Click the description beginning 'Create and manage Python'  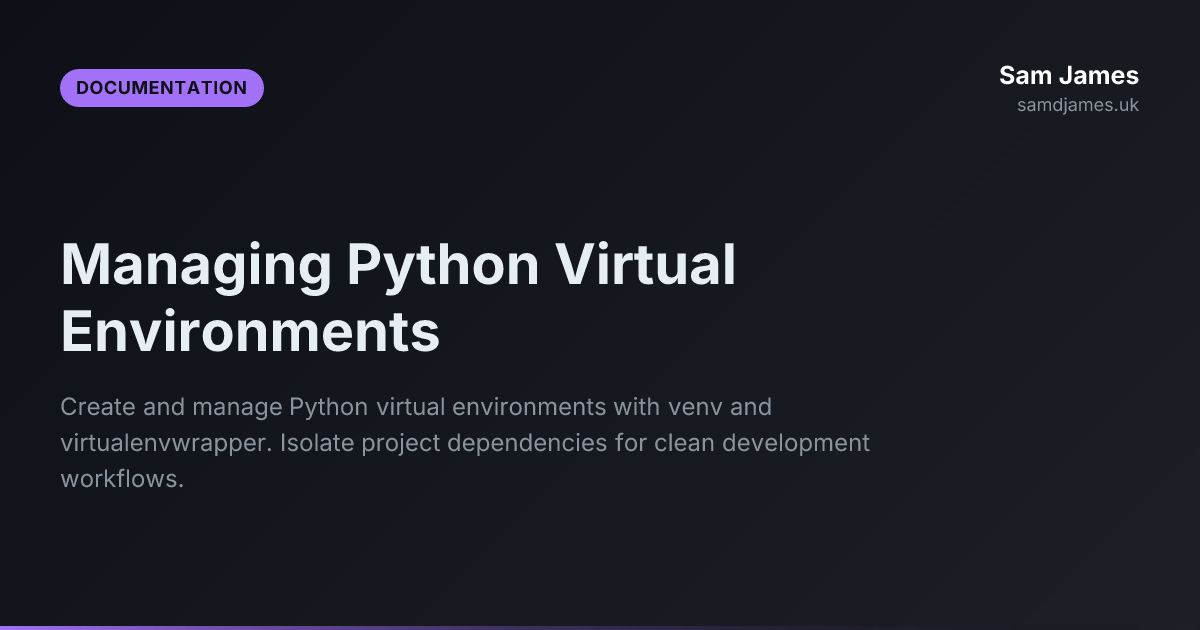tap(465, 443)
